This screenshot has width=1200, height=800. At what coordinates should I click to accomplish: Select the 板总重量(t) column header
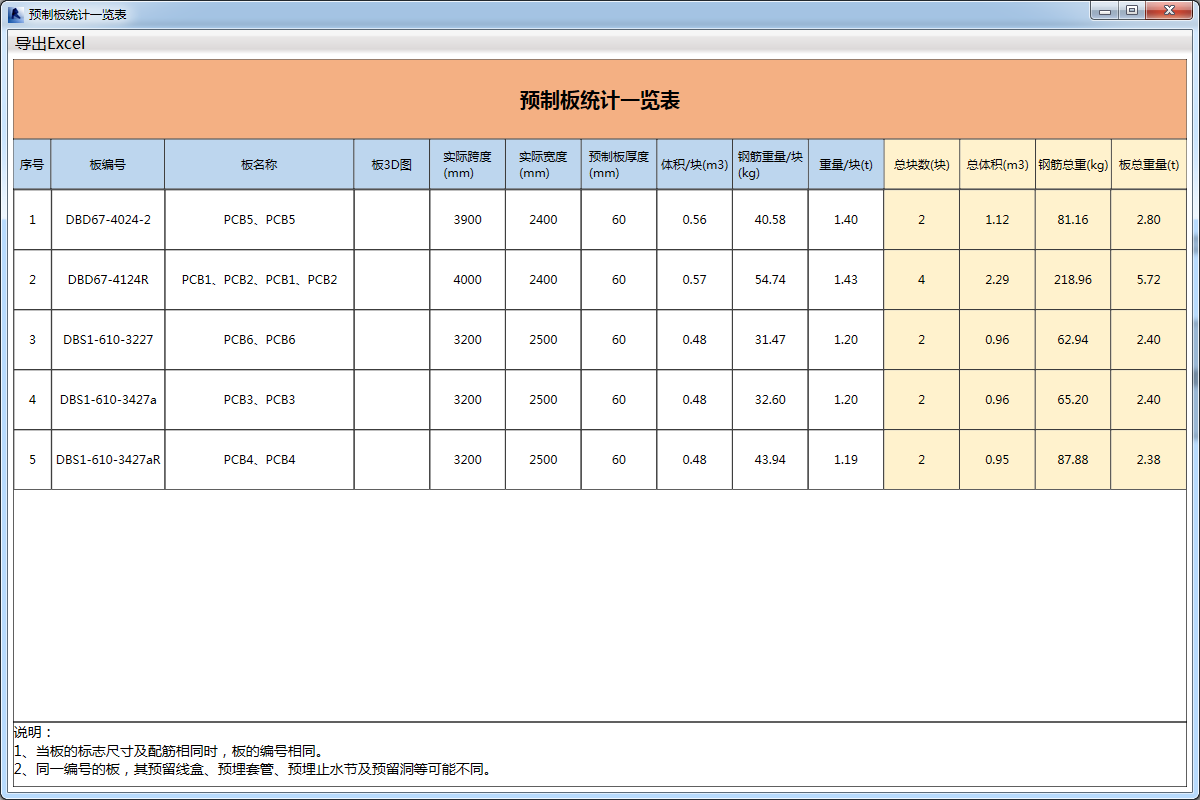[x=1148, y=165]
